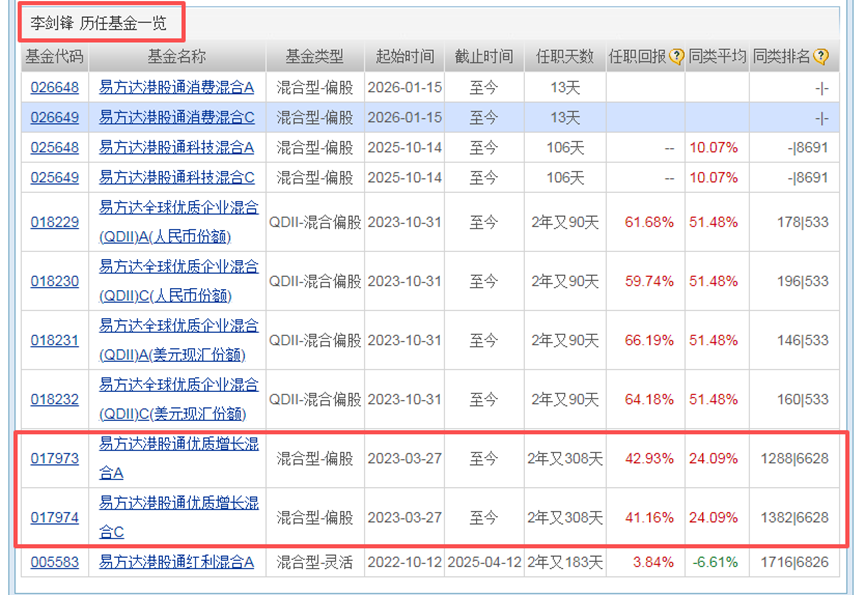This screenshot has height=595, width=865.
Task: Click the 李剑锋 历任基金一览 title
Action: point(98,23)
